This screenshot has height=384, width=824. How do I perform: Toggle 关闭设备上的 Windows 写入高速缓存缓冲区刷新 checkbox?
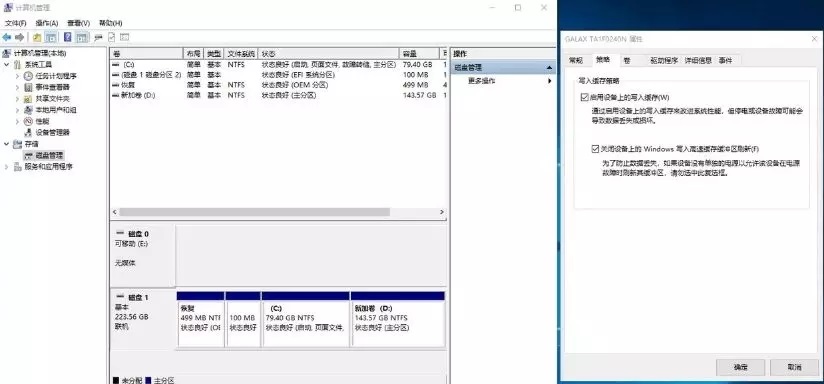point(595,149)
